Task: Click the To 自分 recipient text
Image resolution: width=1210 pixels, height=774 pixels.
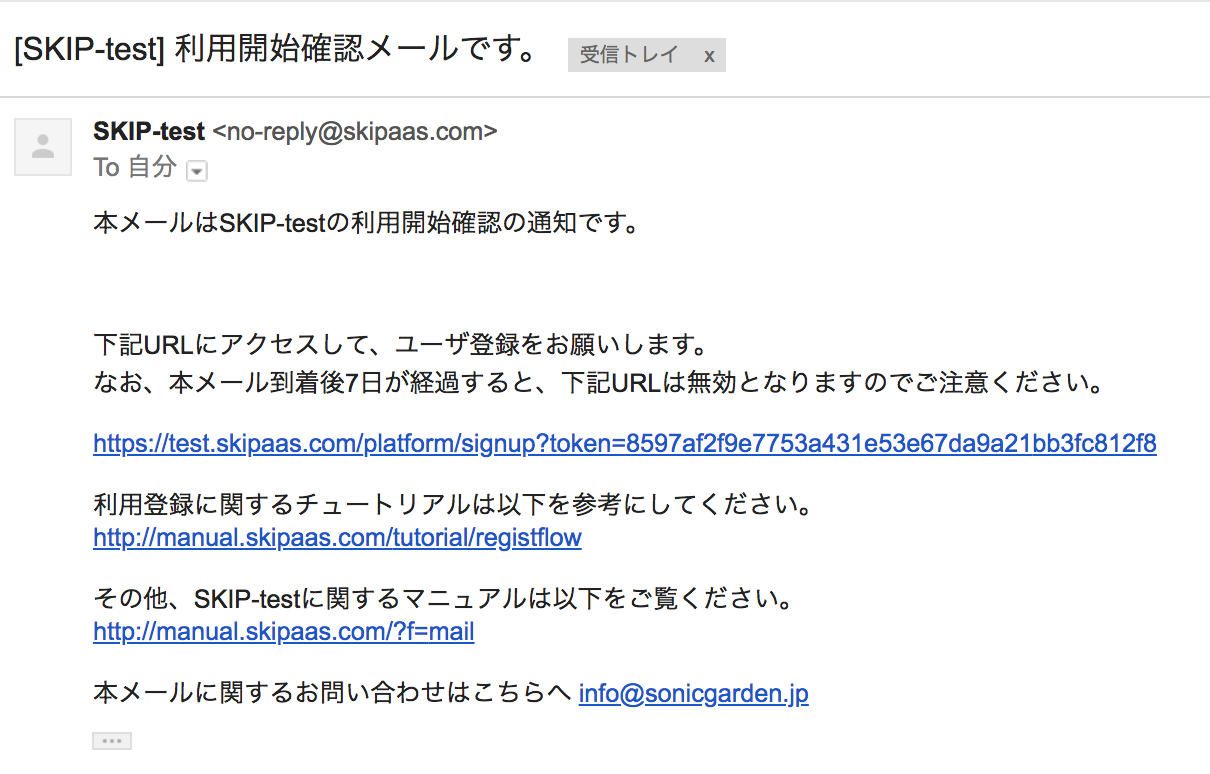Action: (x=135, y=168)
